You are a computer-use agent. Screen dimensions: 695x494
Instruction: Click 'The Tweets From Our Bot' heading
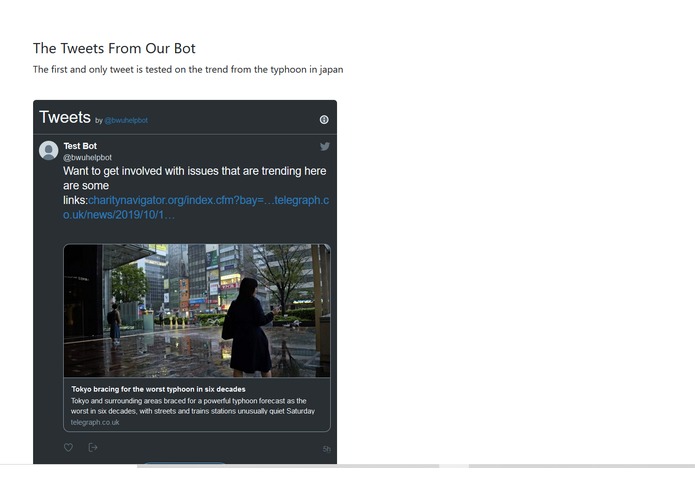(114, 48)
